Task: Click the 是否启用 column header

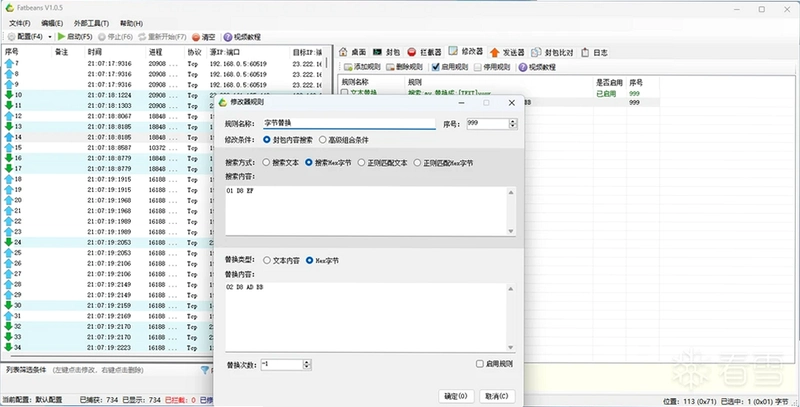Action: pos(610,82)
